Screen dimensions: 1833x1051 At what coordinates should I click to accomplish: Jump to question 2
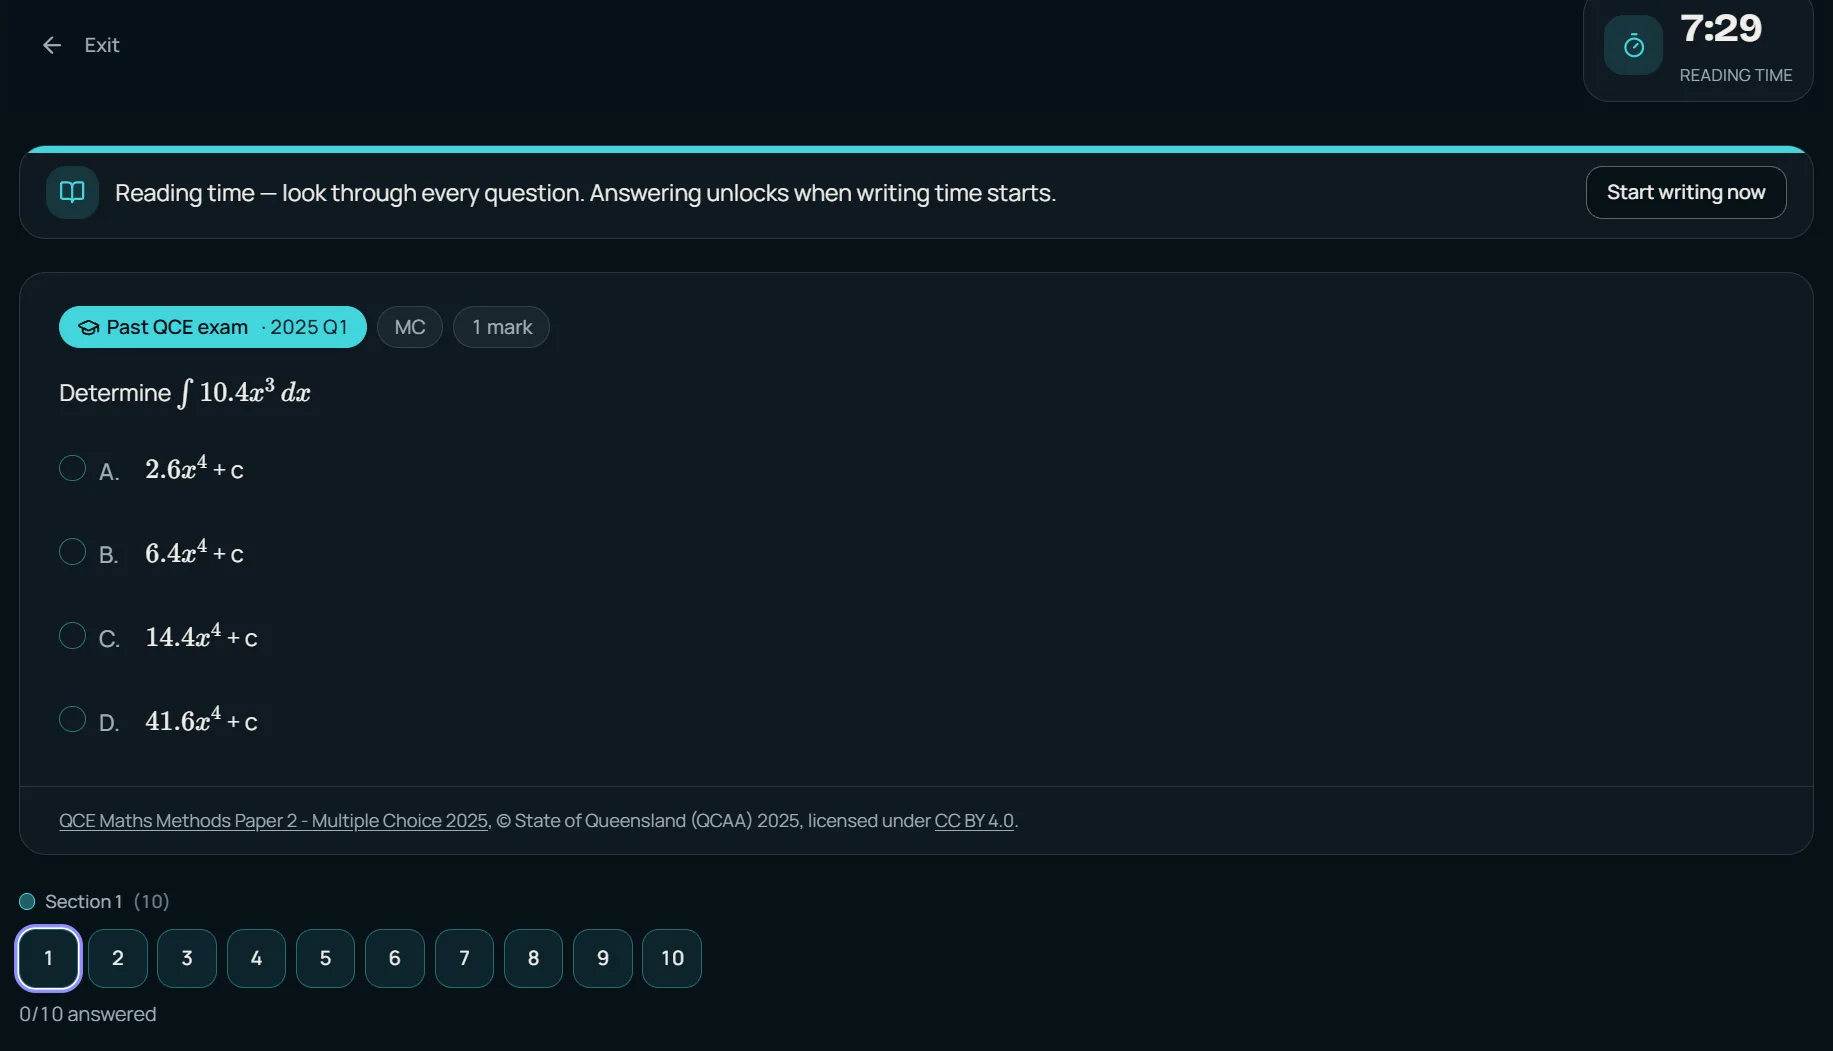pos(118,958)
